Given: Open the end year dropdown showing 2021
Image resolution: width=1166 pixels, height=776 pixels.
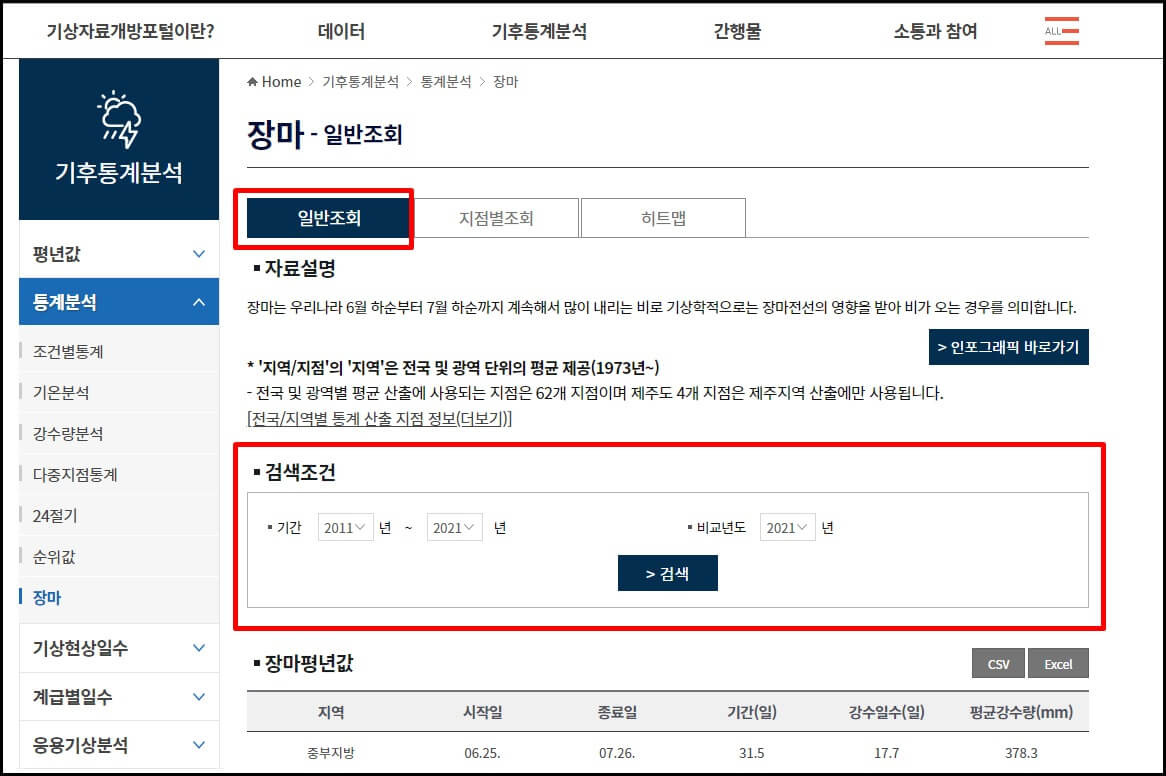Looking at the screenshot, I should (454, 527).
